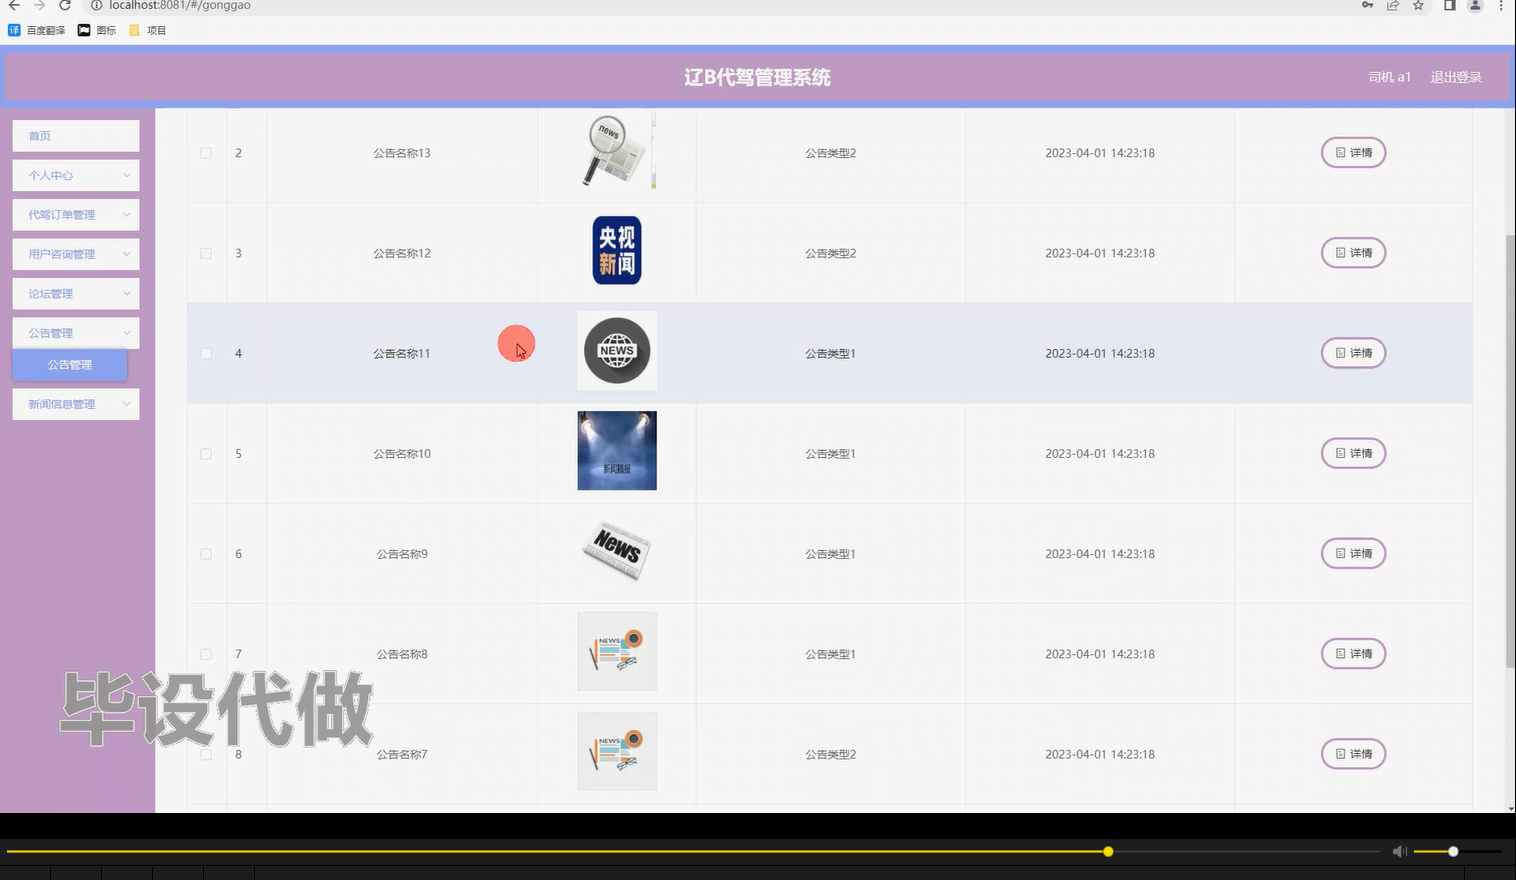The image size is (1516, 880).
Task: Tick the checkbox beside 公告名称7
Action: tap(206, 754)
